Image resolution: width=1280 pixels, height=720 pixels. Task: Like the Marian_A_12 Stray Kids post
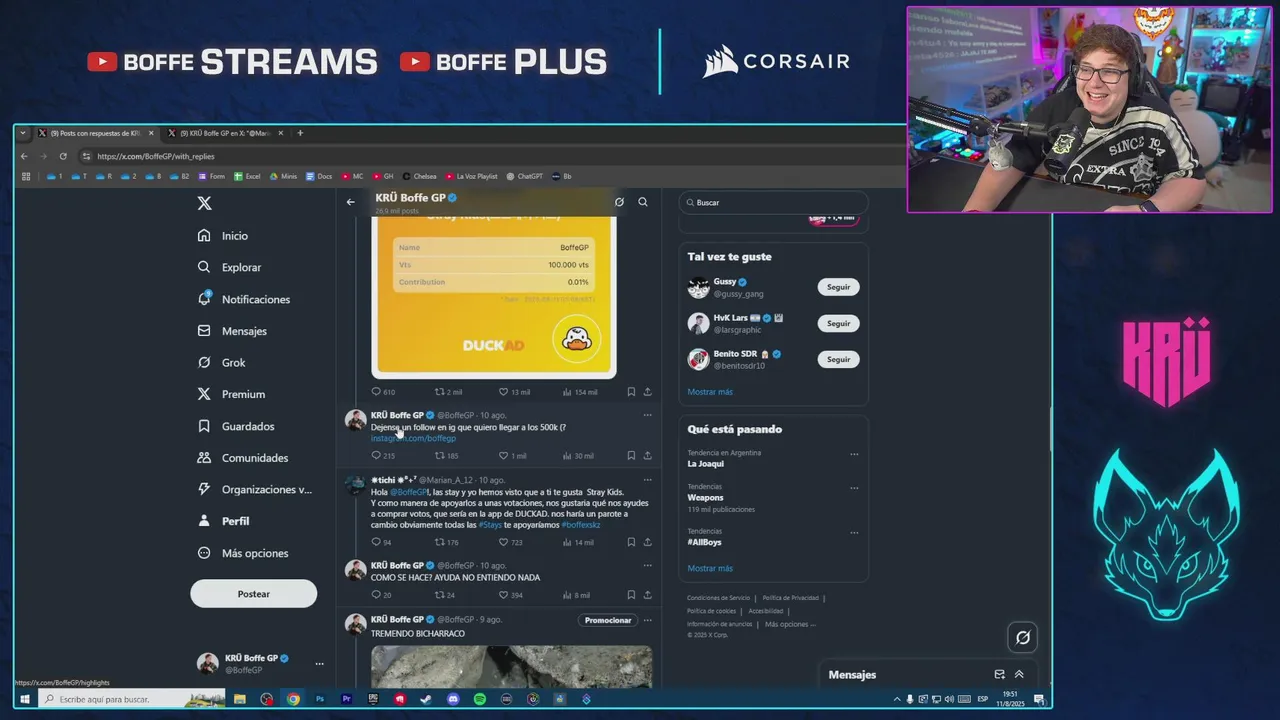click(x=503, y=542)
